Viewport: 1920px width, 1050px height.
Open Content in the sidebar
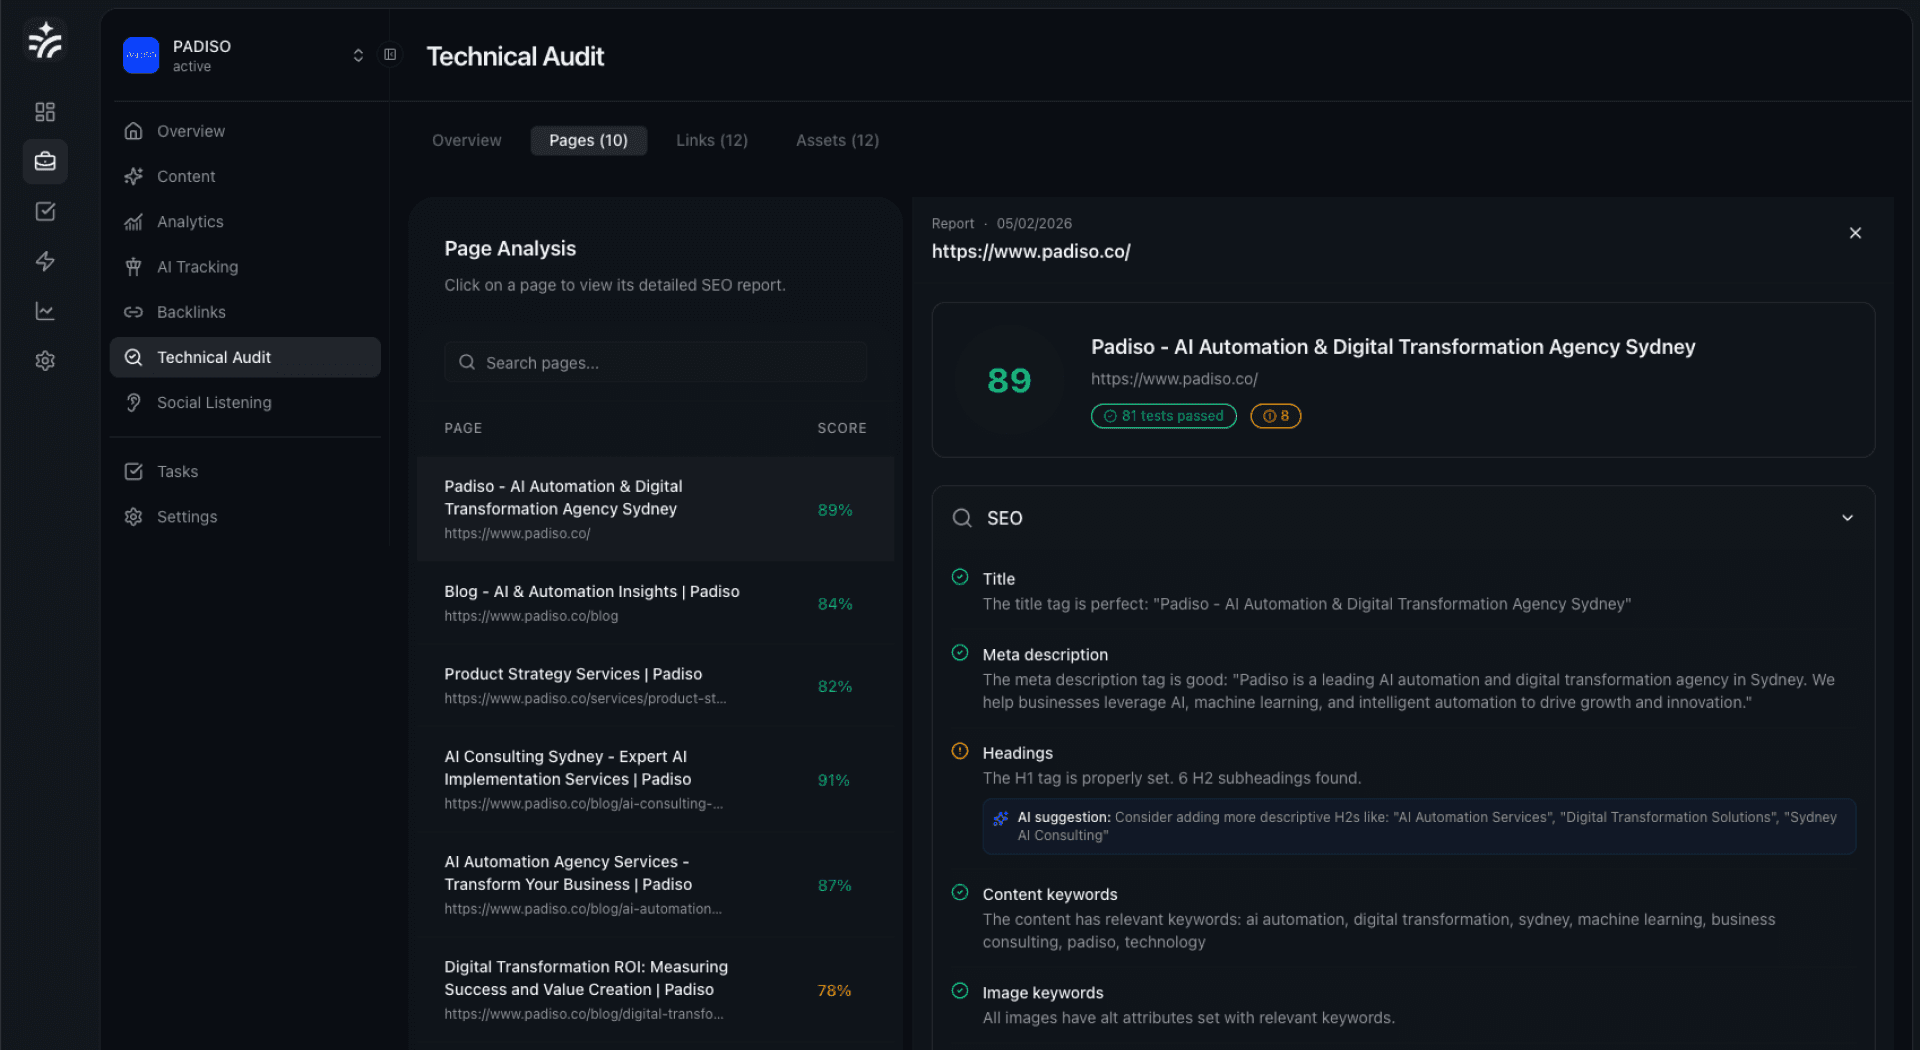click(x=245, y=176)
